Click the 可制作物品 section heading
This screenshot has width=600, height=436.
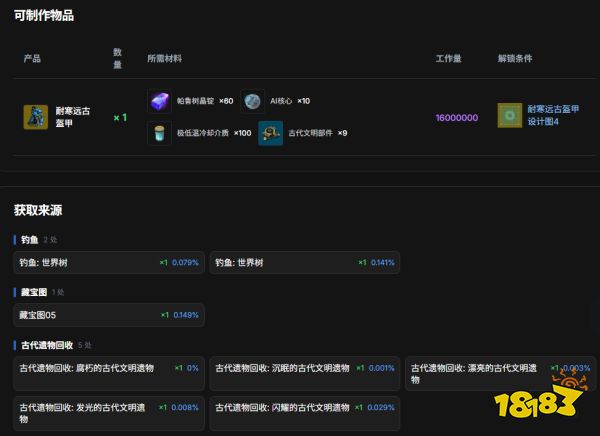(x=44, y=16)
